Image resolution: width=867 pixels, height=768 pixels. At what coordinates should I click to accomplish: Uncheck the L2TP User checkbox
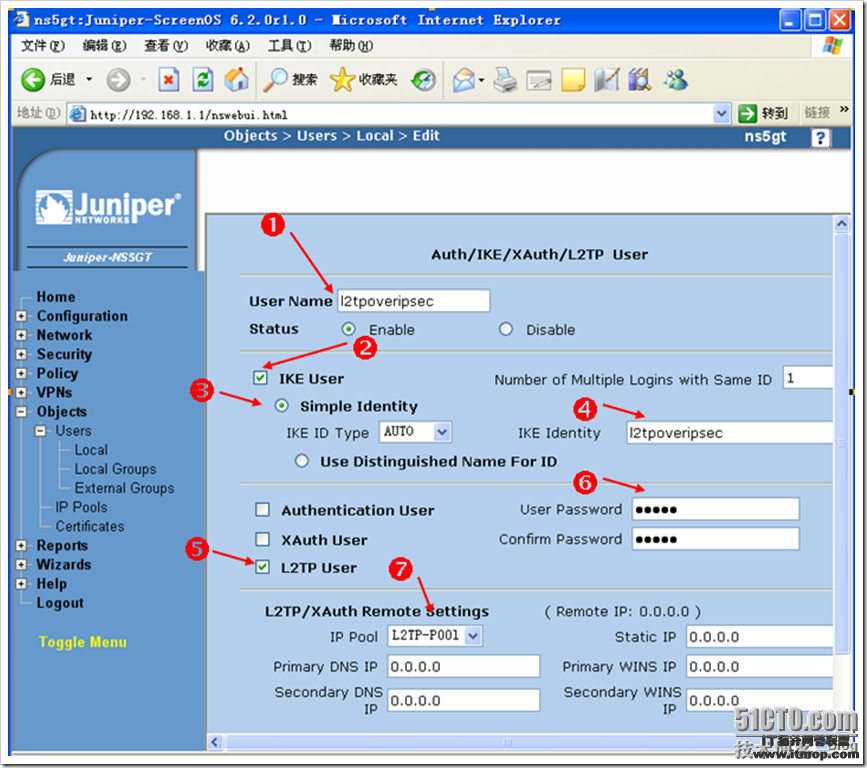pyautogui.click(x=263, y=567)
